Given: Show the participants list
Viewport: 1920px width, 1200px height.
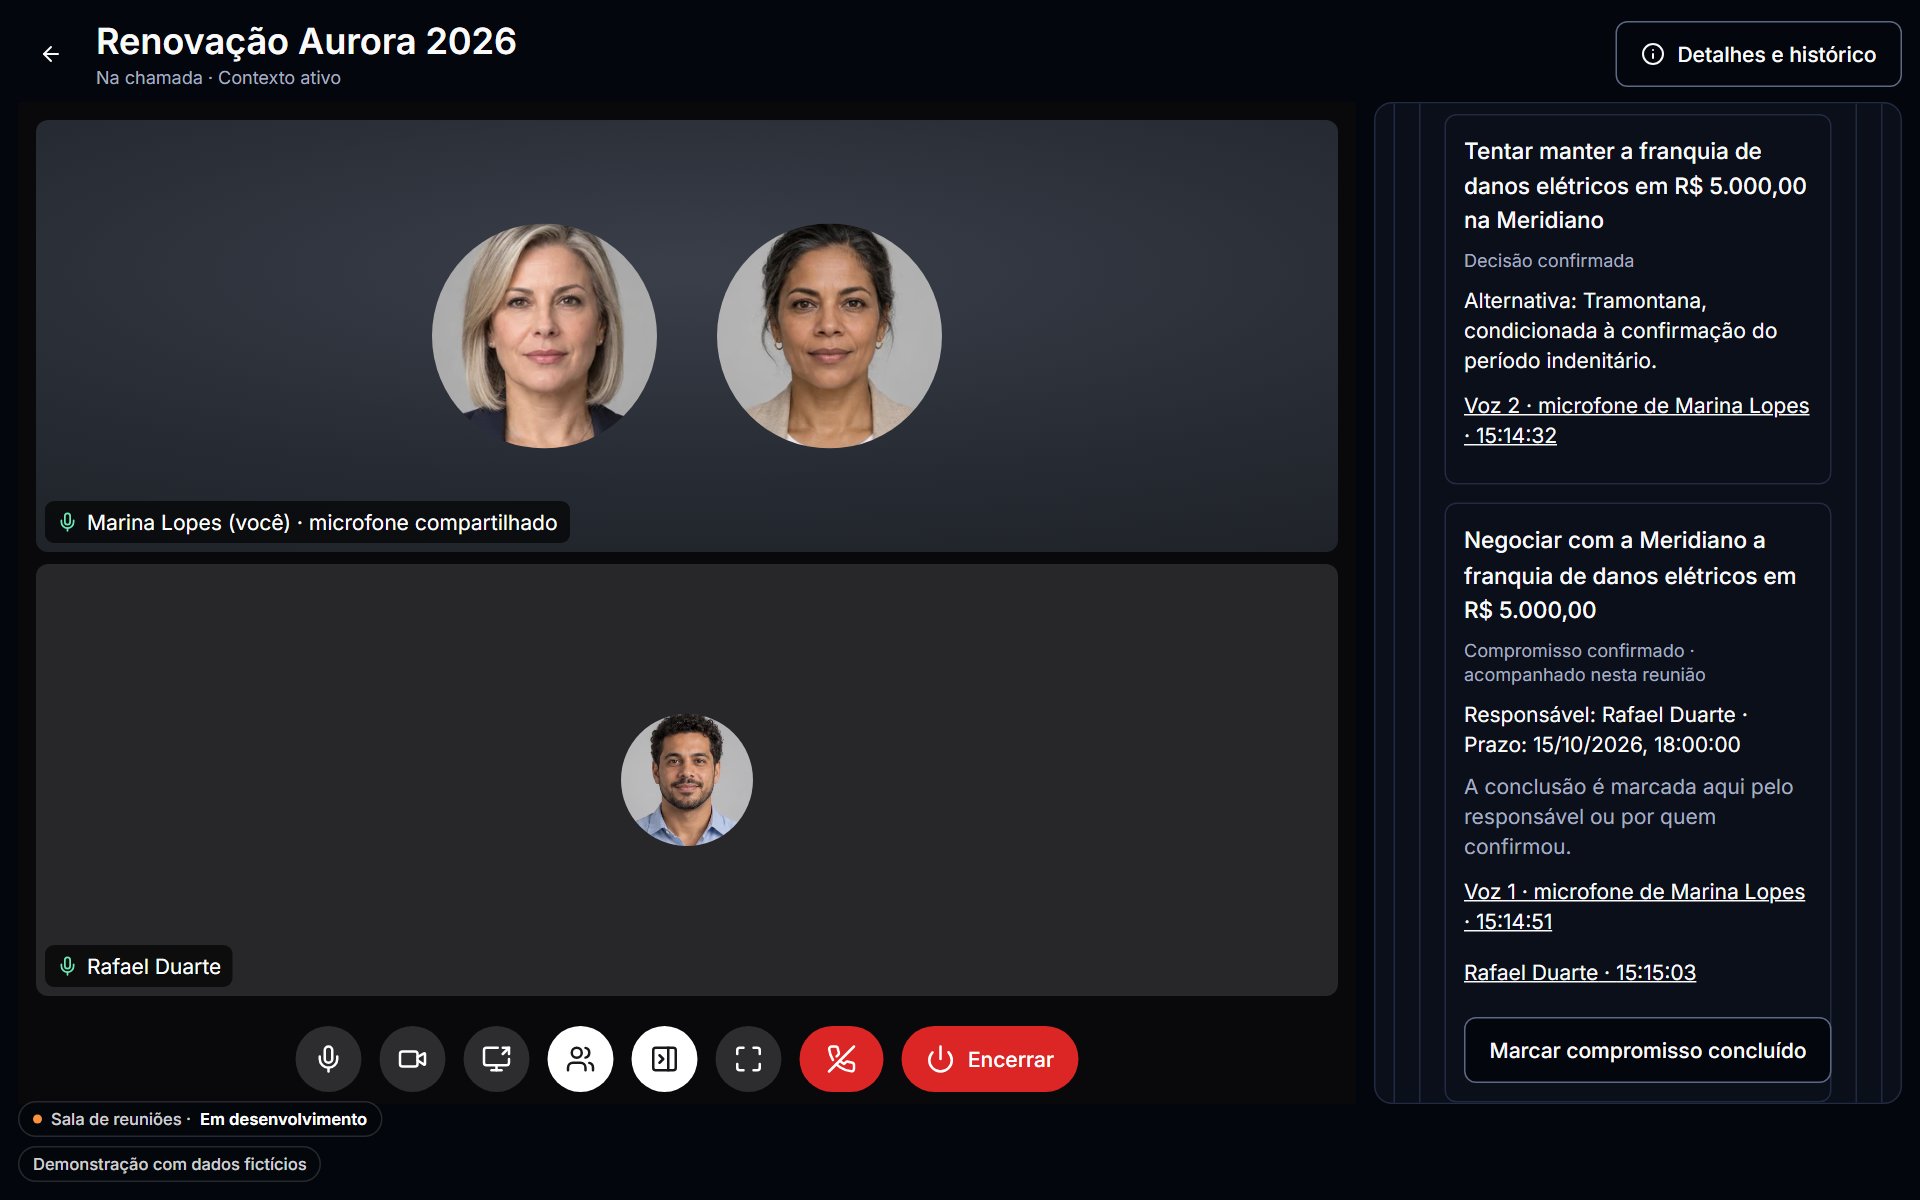Looking at the screenshot, I should pos(580,1059).
